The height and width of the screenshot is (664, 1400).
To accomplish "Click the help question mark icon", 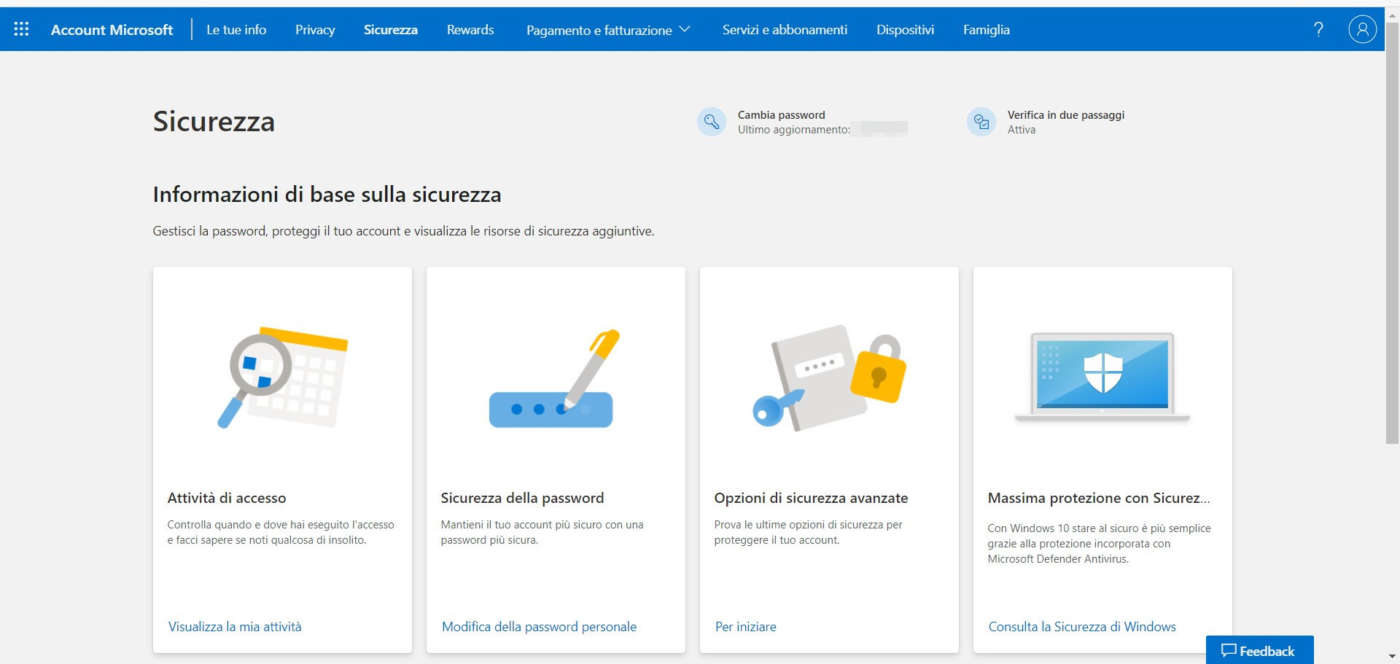I will 1318,30.
